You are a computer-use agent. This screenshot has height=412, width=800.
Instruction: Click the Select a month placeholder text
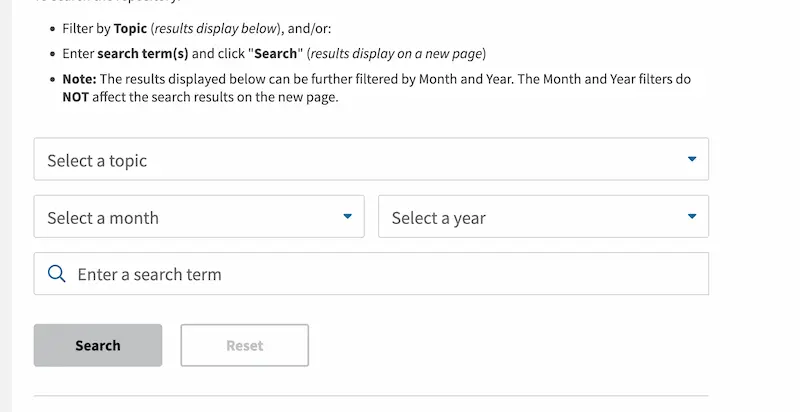point(103,218)
